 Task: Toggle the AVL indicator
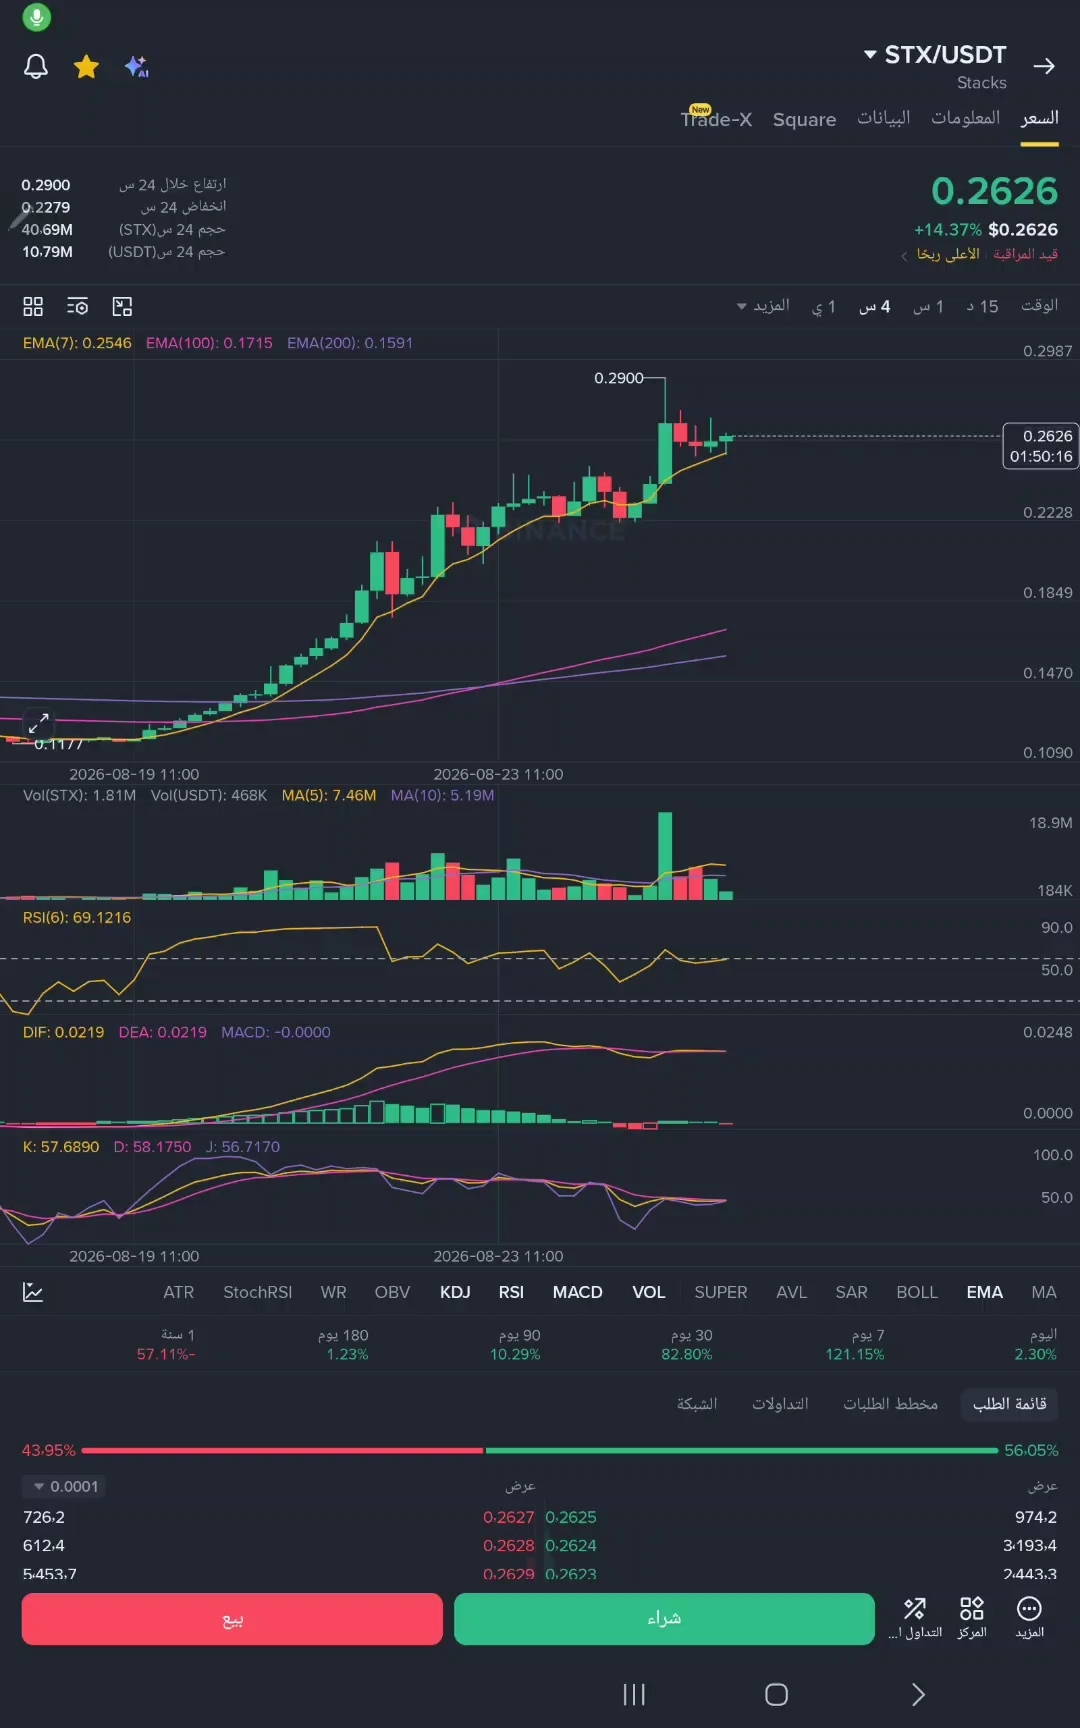[791, 1292]
